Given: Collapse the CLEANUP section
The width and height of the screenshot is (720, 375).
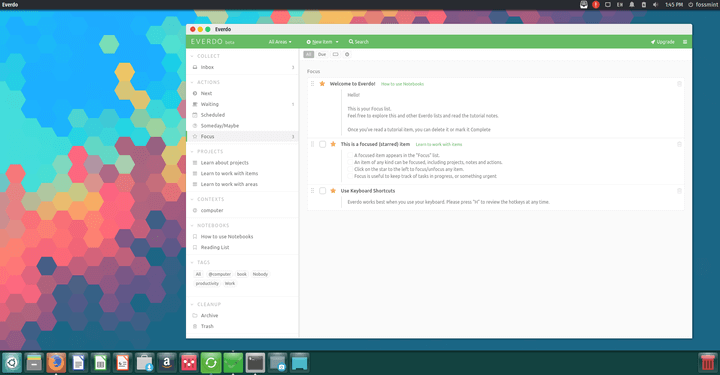Looking at the screenshot, I should (192, 304).
